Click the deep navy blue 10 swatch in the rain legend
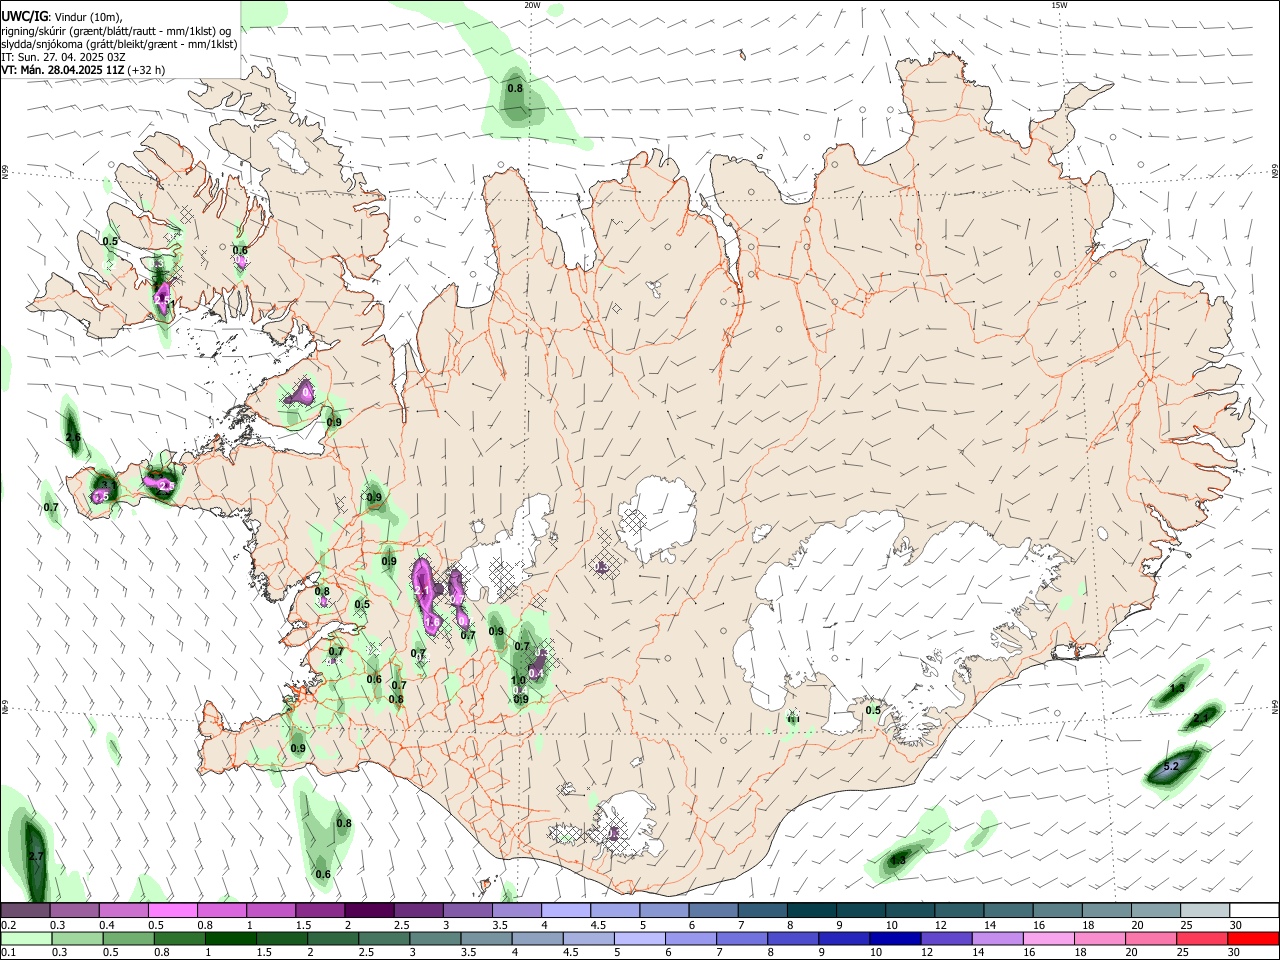Viewport: 1280px width, 960px height. click(x=895, y=938)
